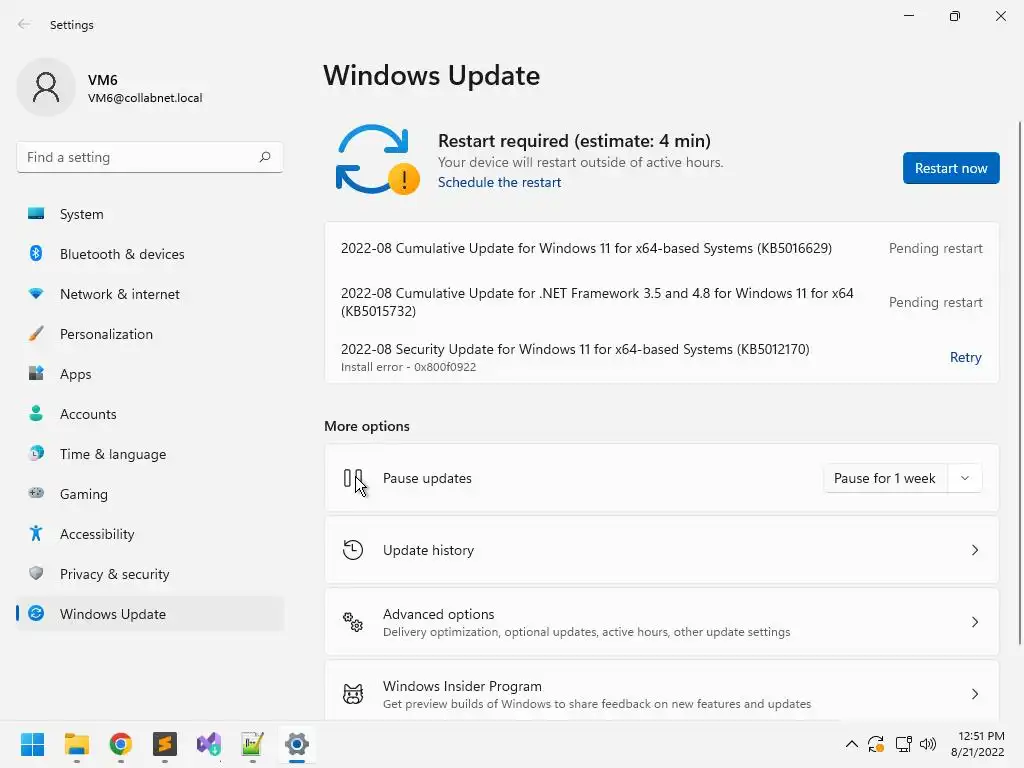Open the chart notepad app in taskbar
The width and height of the screenshot is (1024, 768).
pos(252,744)
